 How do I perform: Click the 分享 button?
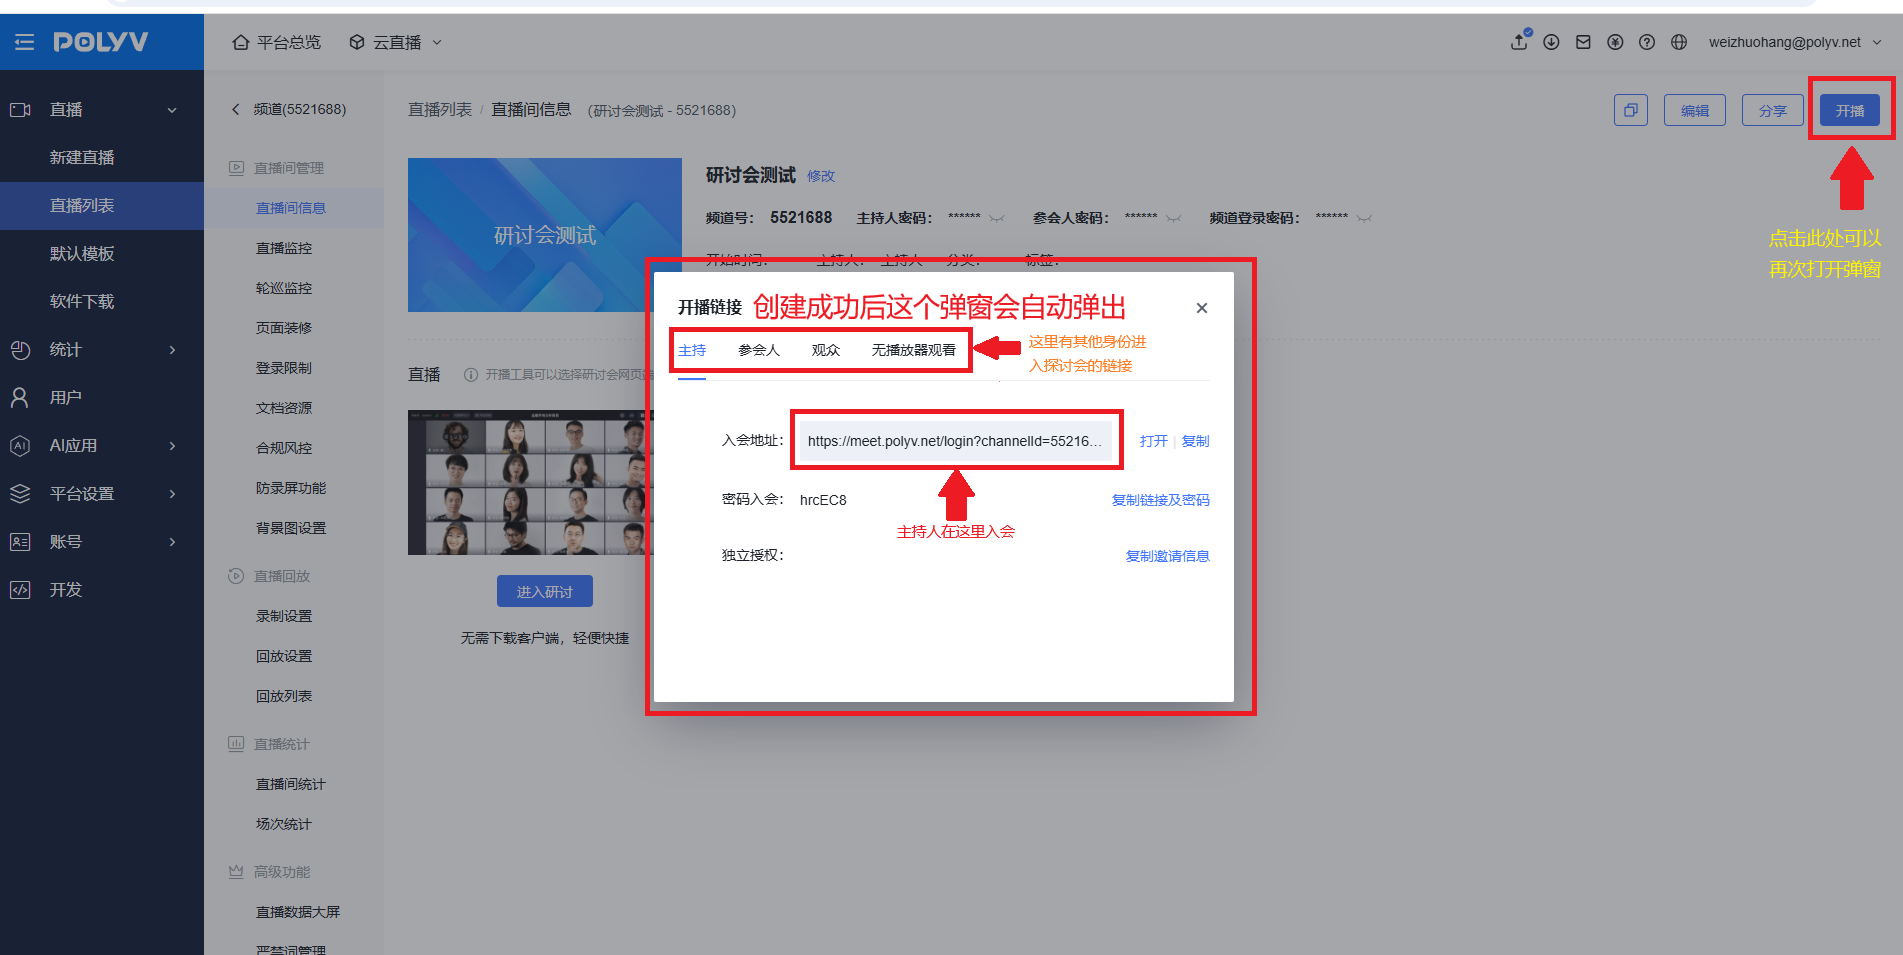1773,110
